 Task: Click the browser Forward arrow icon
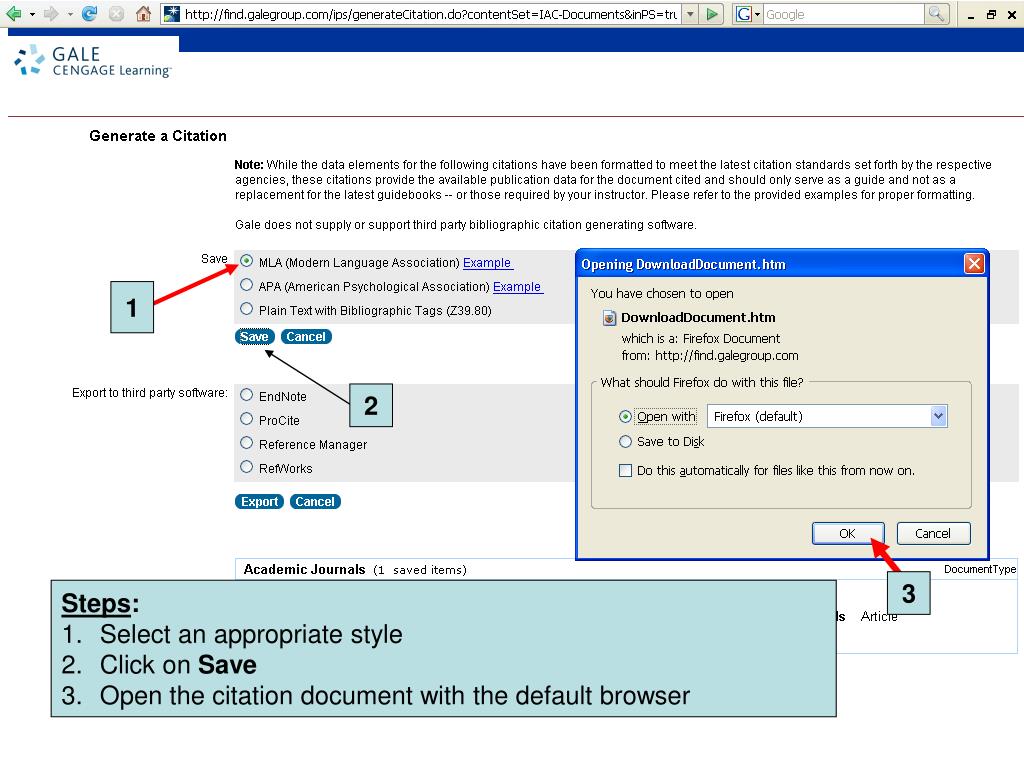50,14
